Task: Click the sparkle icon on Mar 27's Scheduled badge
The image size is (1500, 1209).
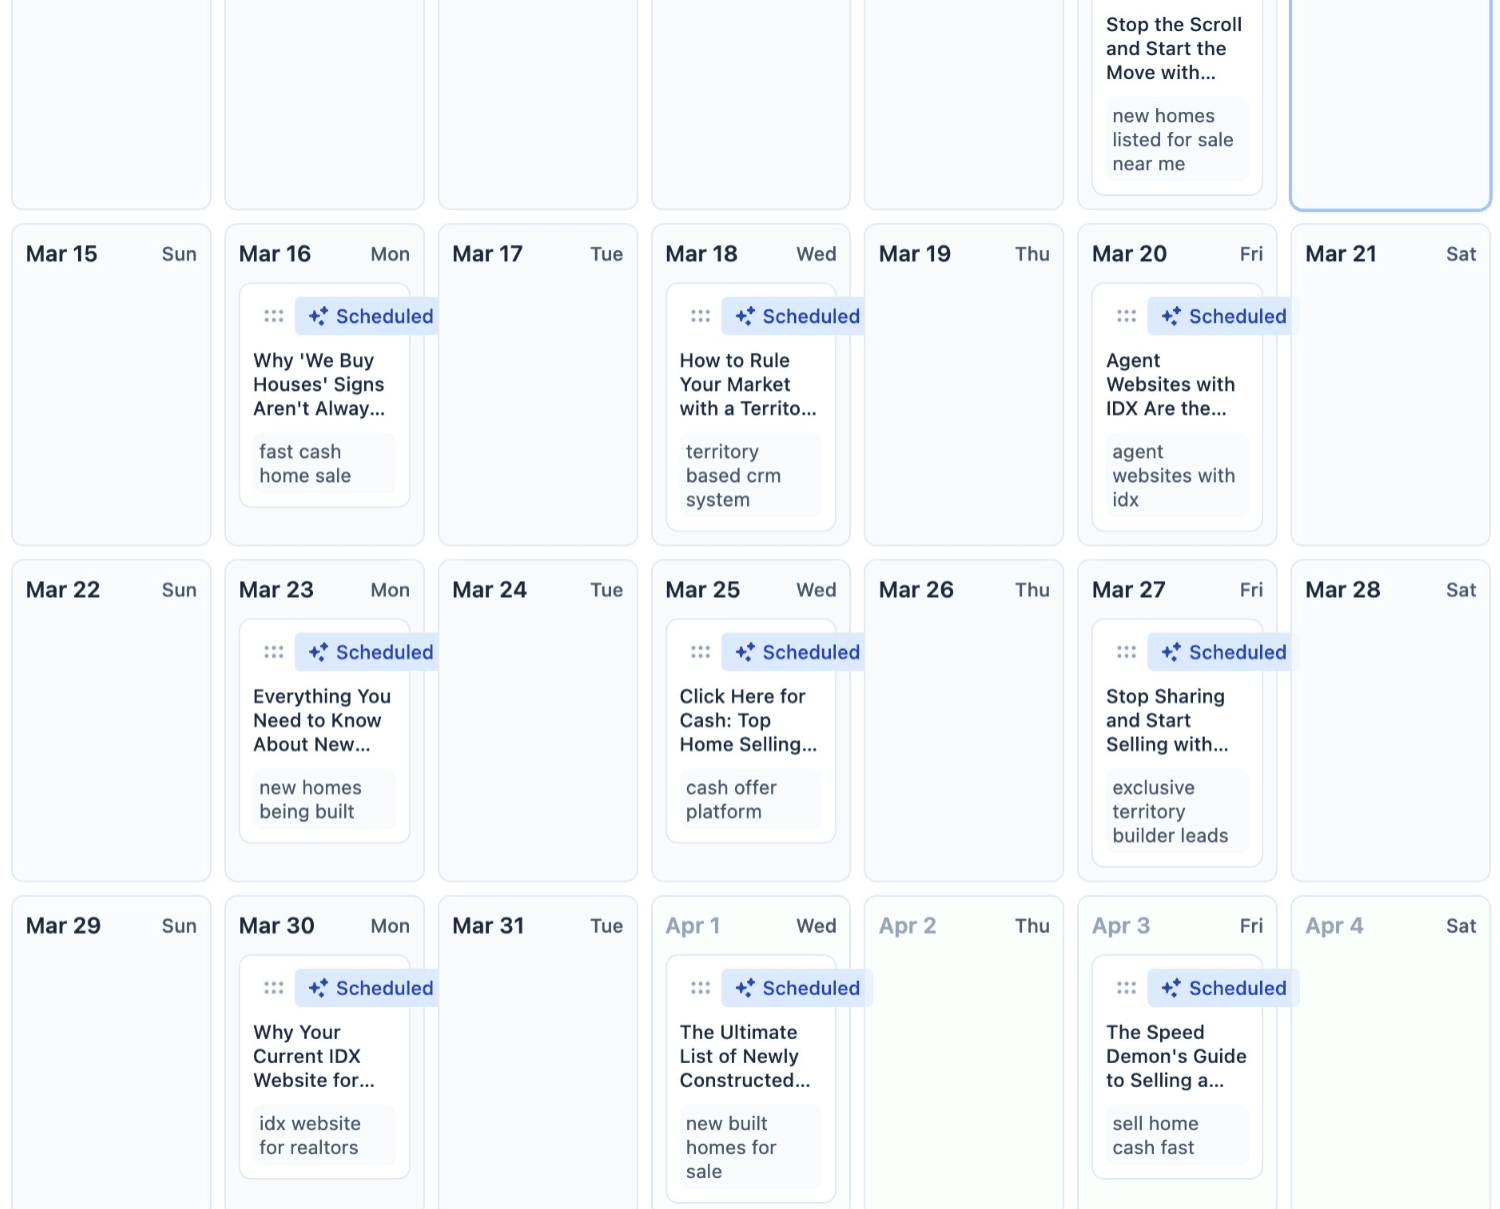Action: pos(1170,651)
